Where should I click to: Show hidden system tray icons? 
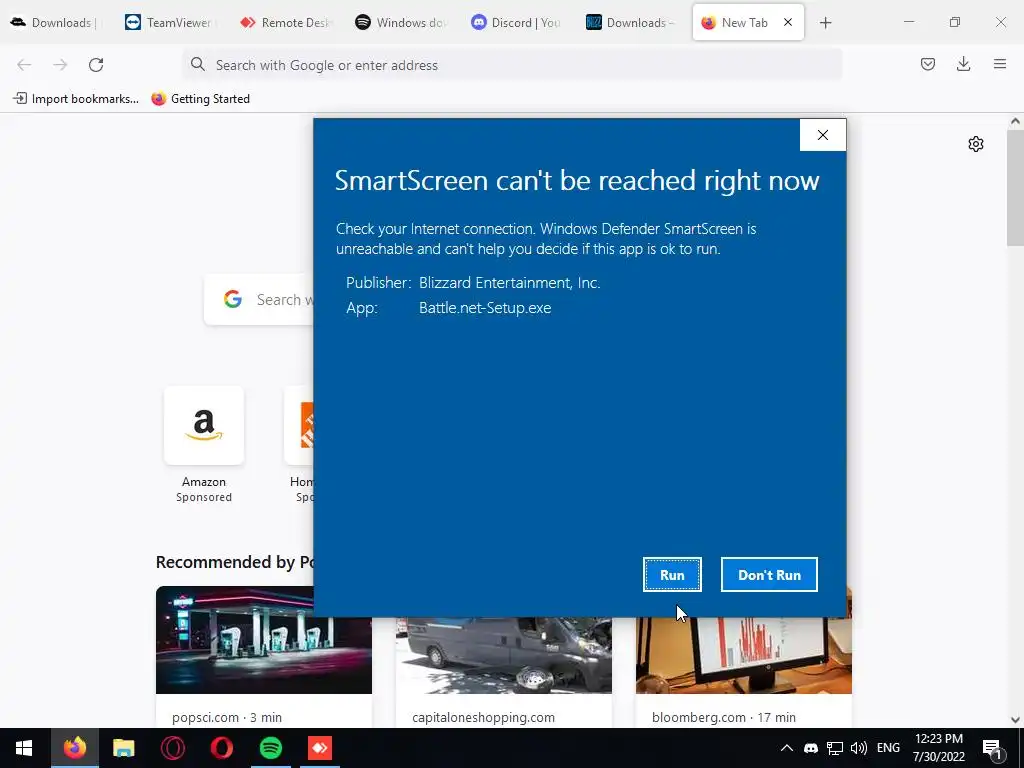point(787,748)
